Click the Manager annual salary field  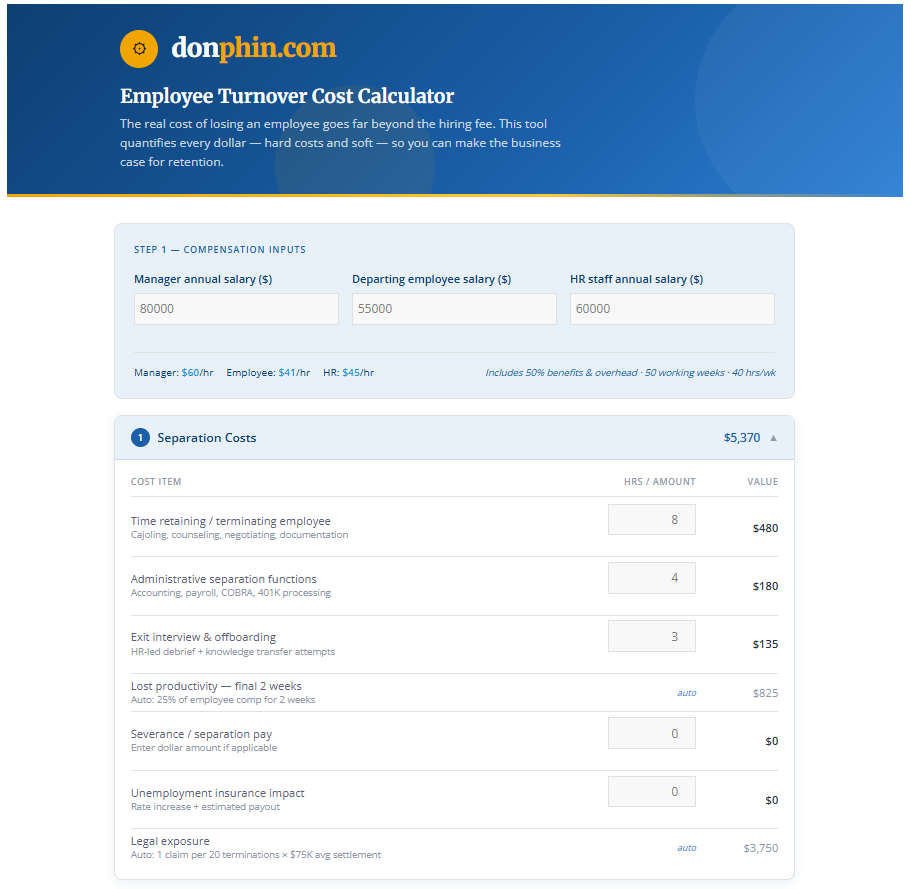236,309
